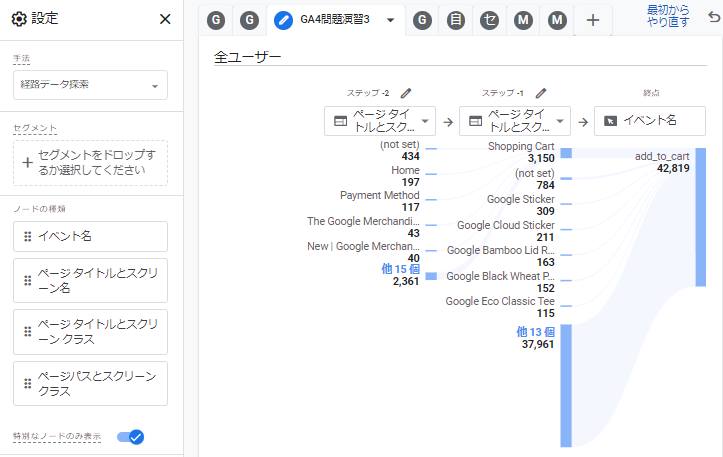The image size is (723, 457).
Task: Click the 全ユーザー segment heading
Action: coord(248,57)
